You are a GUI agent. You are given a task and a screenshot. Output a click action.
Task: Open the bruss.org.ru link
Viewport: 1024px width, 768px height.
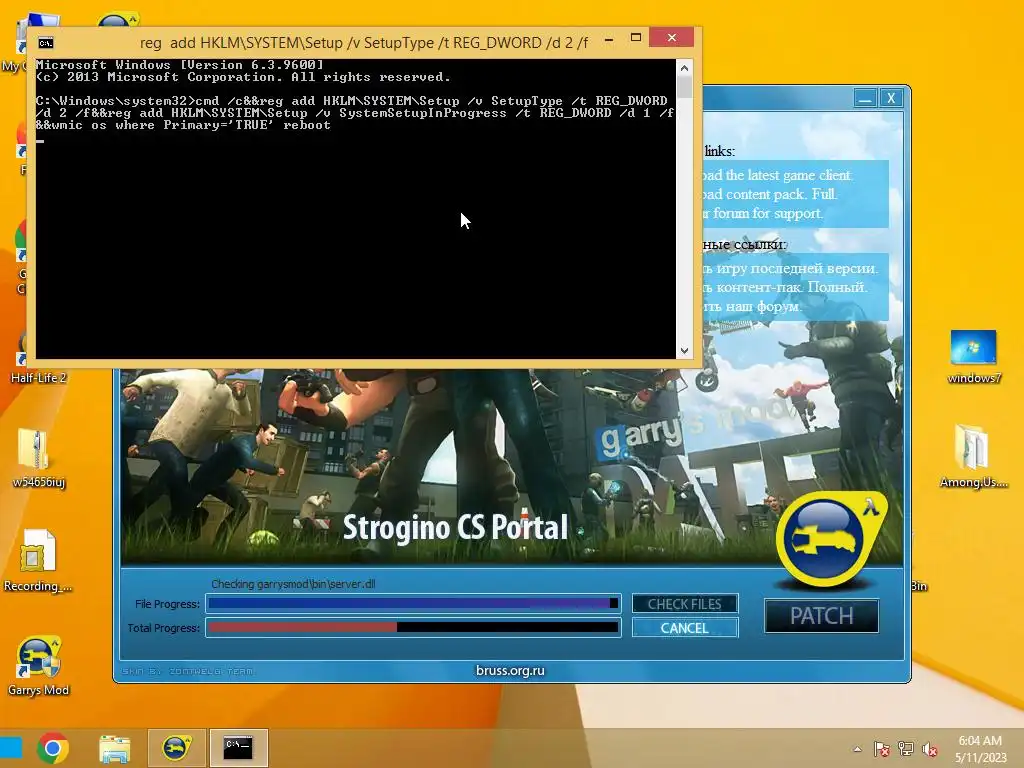click(x=510, y=670)
